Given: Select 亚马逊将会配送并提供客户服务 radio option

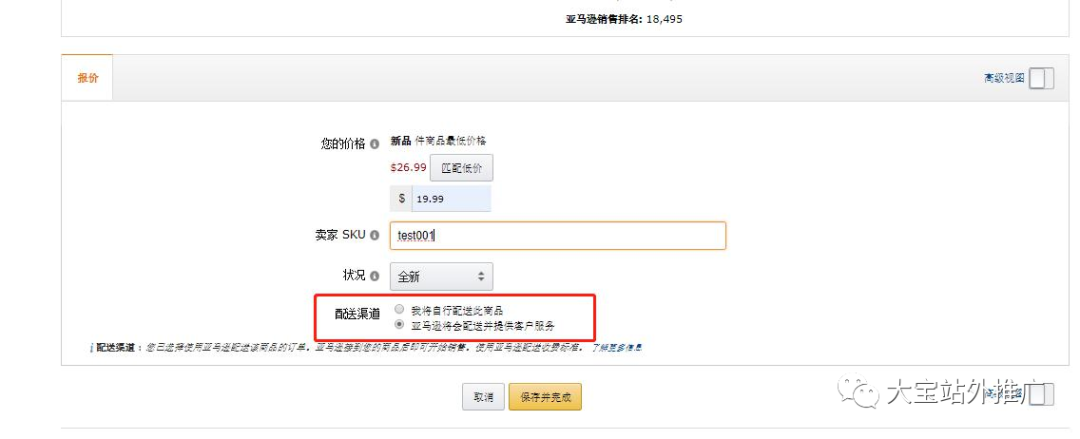Looking at the screenshot, I should tap(399, 325).
